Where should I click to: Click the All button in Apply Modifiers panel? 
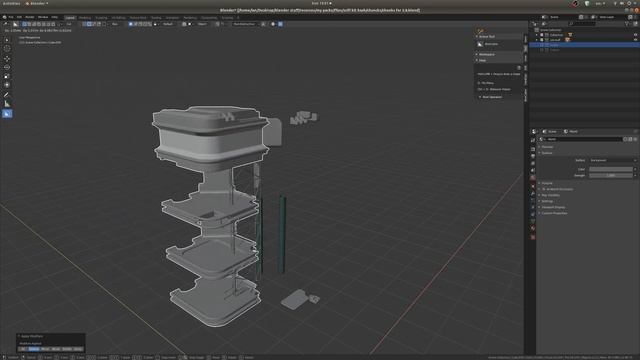[23, 349]
